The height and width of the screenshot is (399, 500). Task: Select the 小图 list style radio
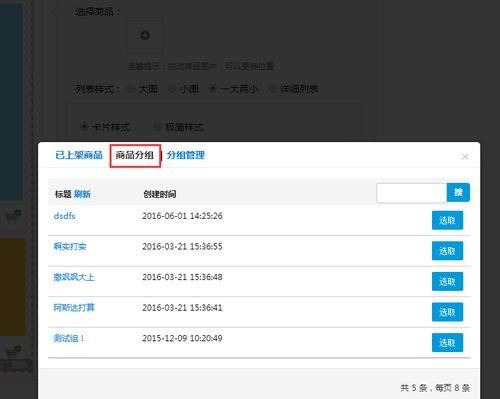172,89
